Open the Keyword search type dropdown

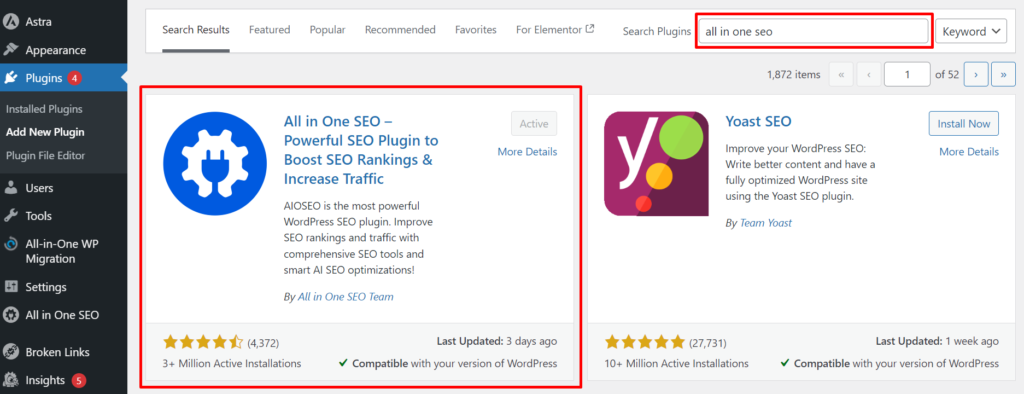971,31
